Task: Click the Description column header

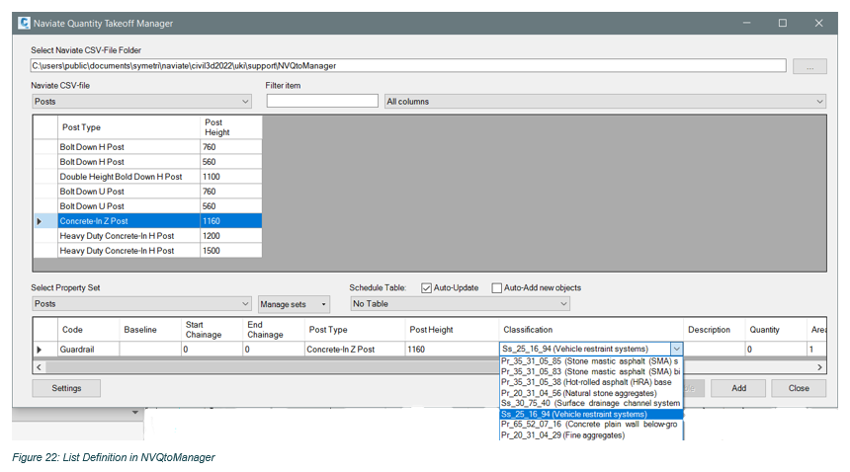Action: point(714,329)
